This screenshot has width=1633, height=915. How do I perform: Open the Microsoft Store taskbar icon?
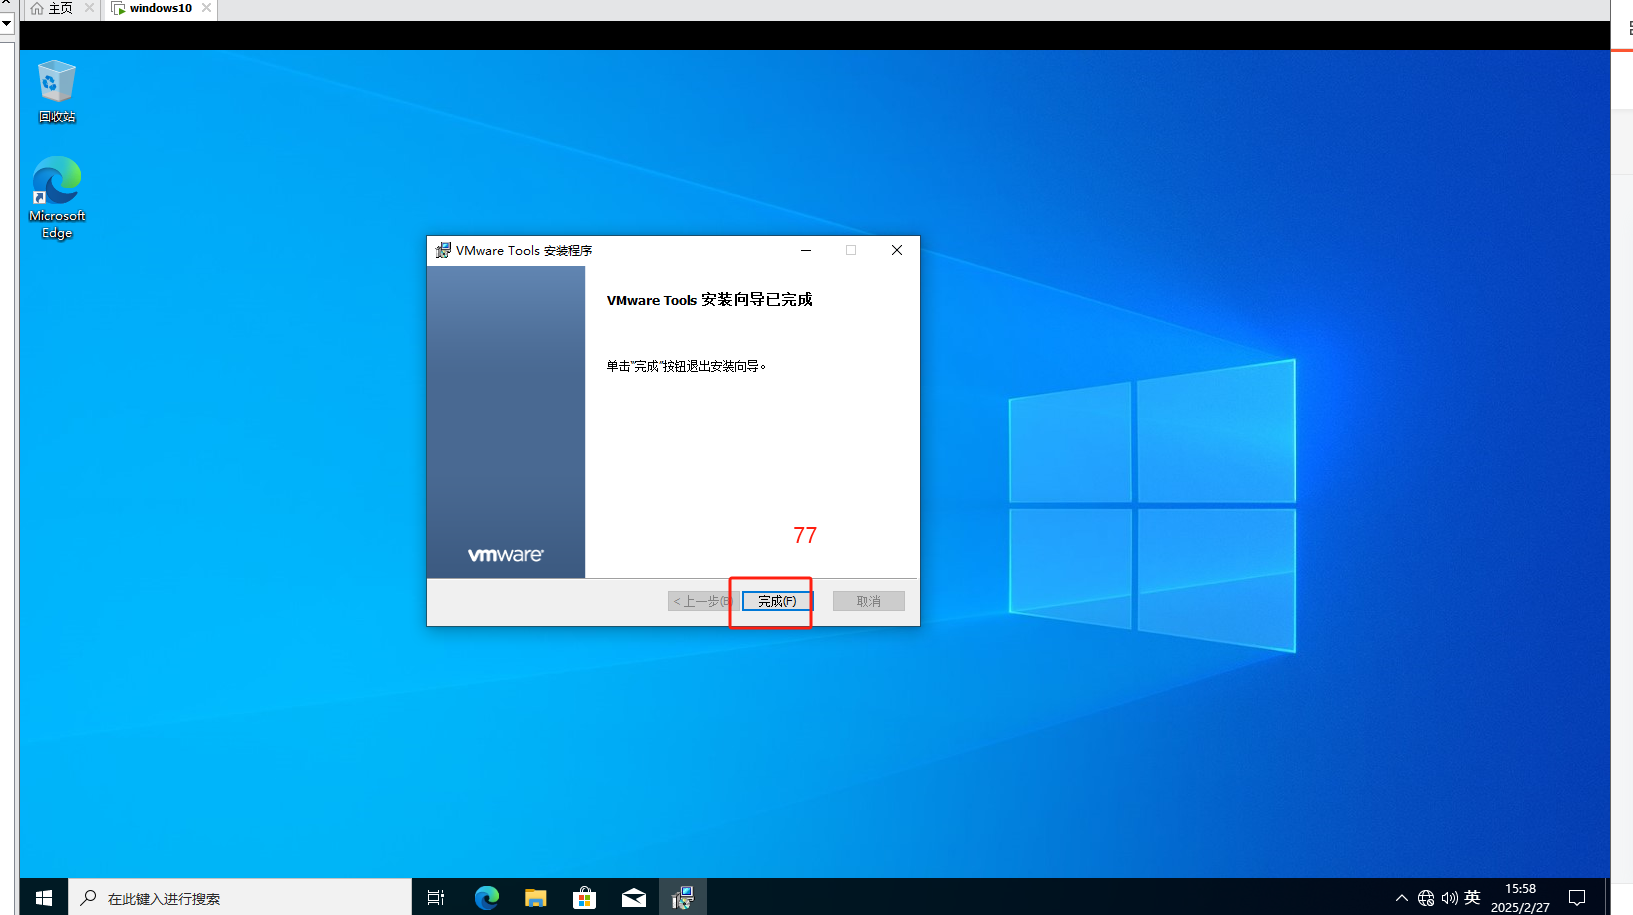(x=585, y=897)
